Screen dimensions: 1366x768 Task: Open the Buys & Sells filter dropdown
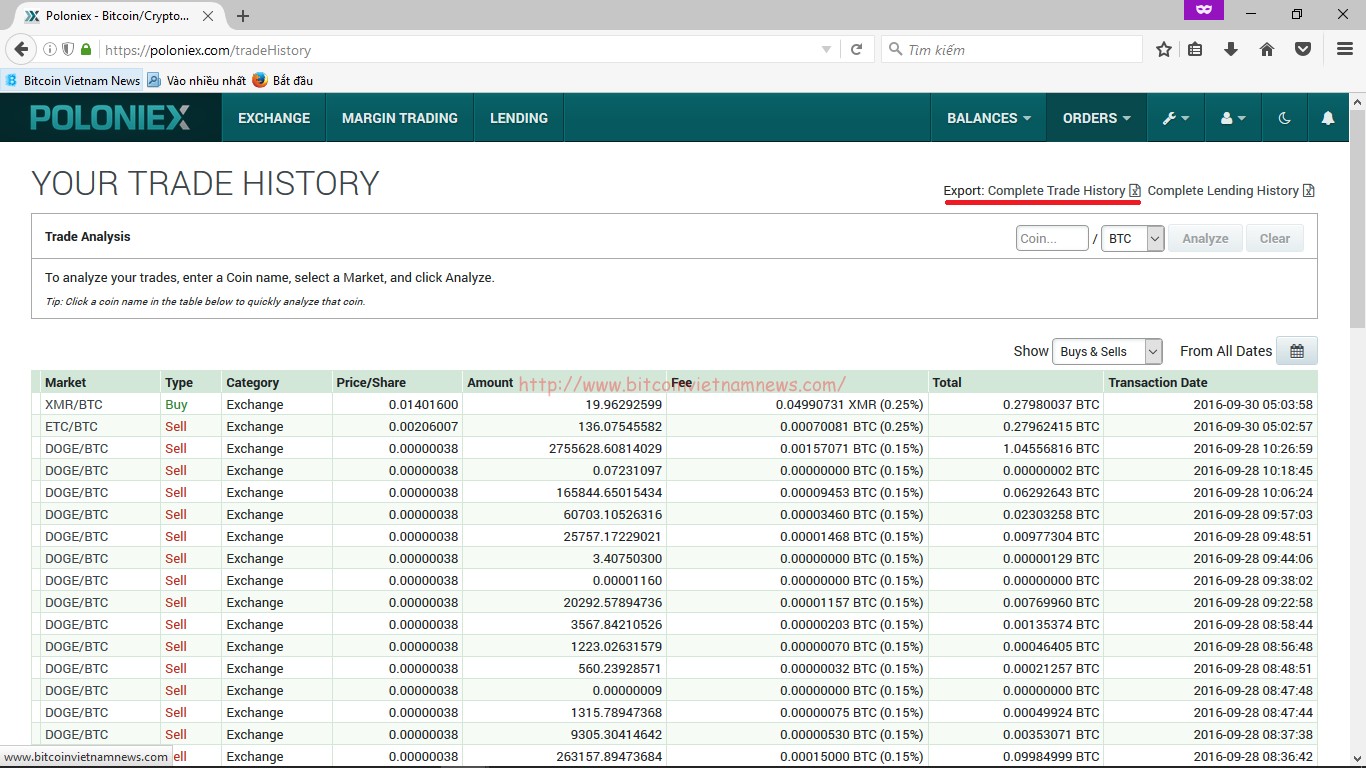click(1107, 351)
